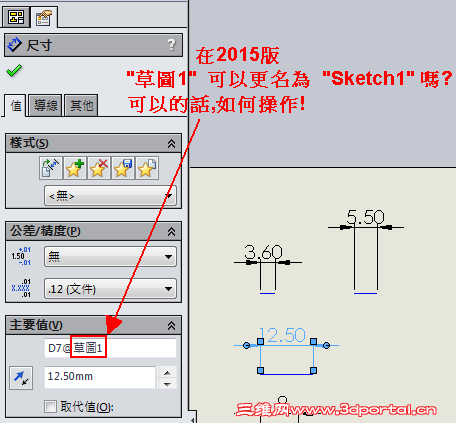Click the tolerance type icon 1.50 ±.01

[21, 256]
